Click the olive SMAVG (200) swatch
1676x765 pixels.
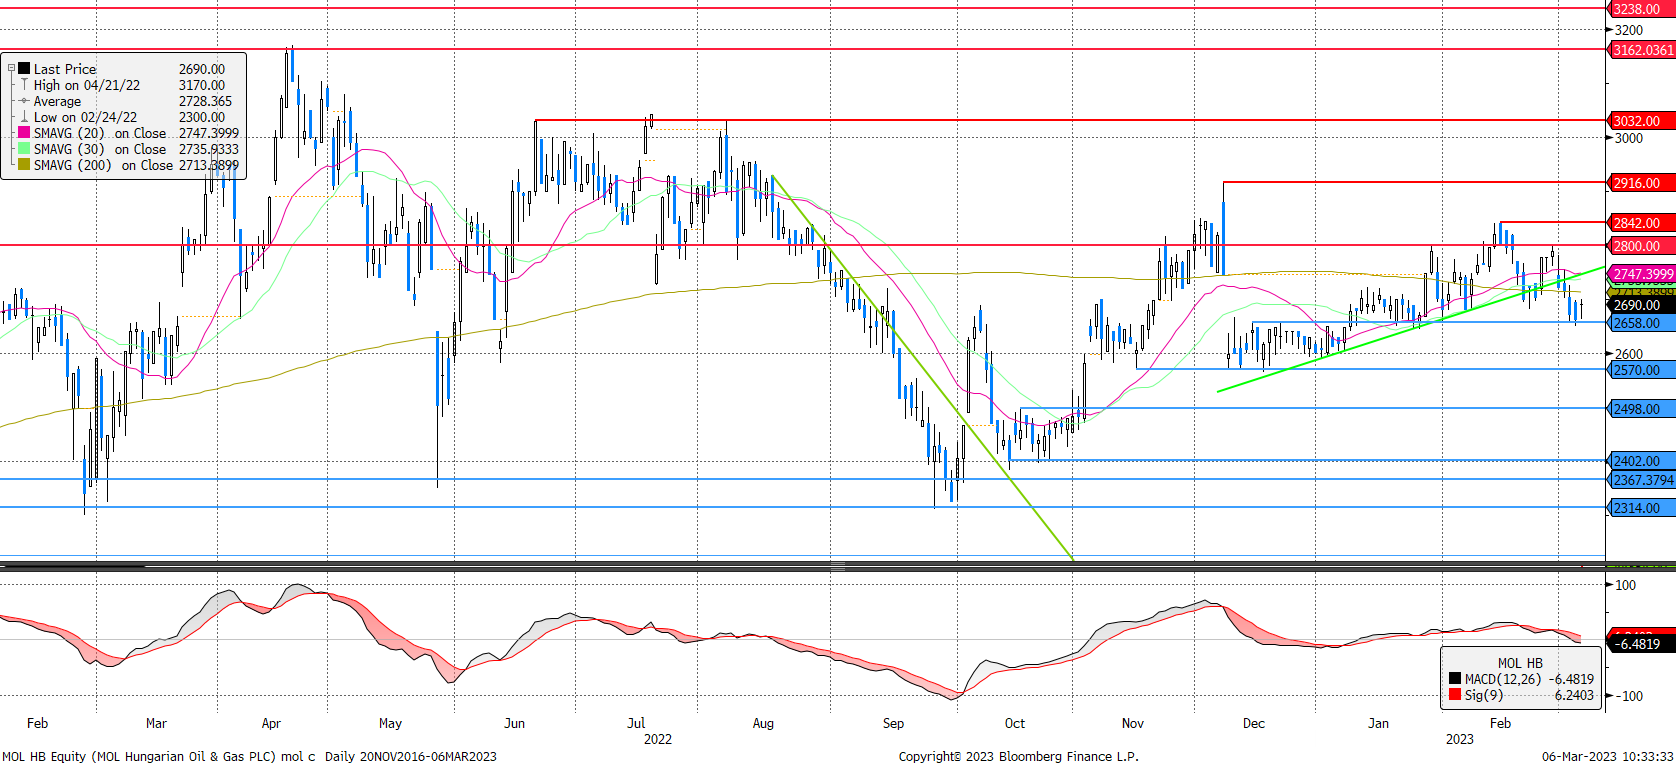[x=24, y=165]
